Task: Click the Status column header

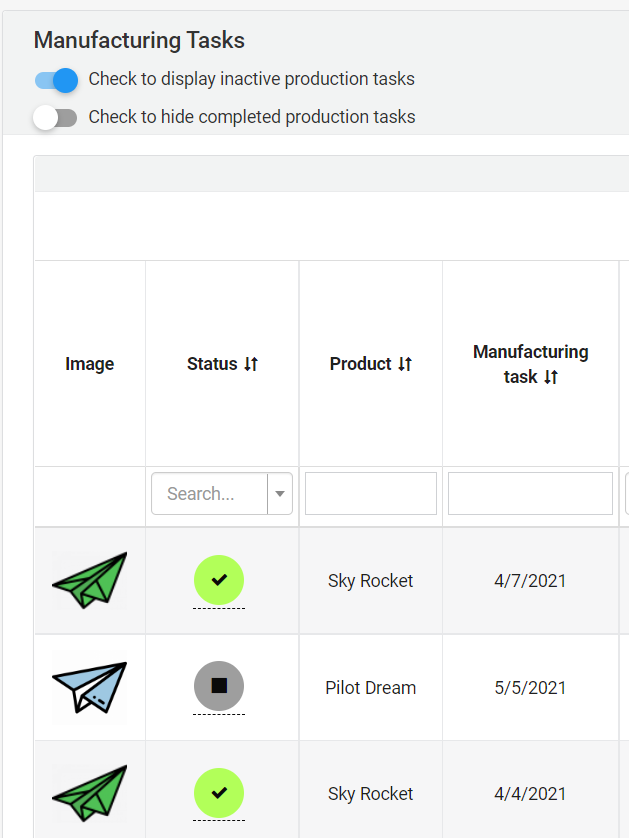Action: (212, 364)
